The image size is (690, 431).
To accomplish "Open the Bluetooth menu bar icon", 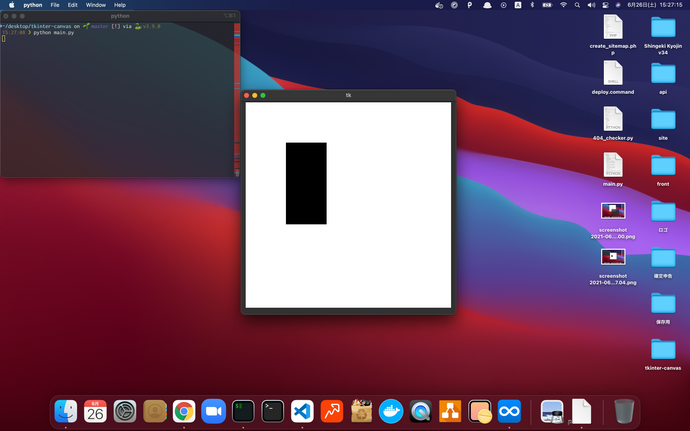I will click(532, 5).
